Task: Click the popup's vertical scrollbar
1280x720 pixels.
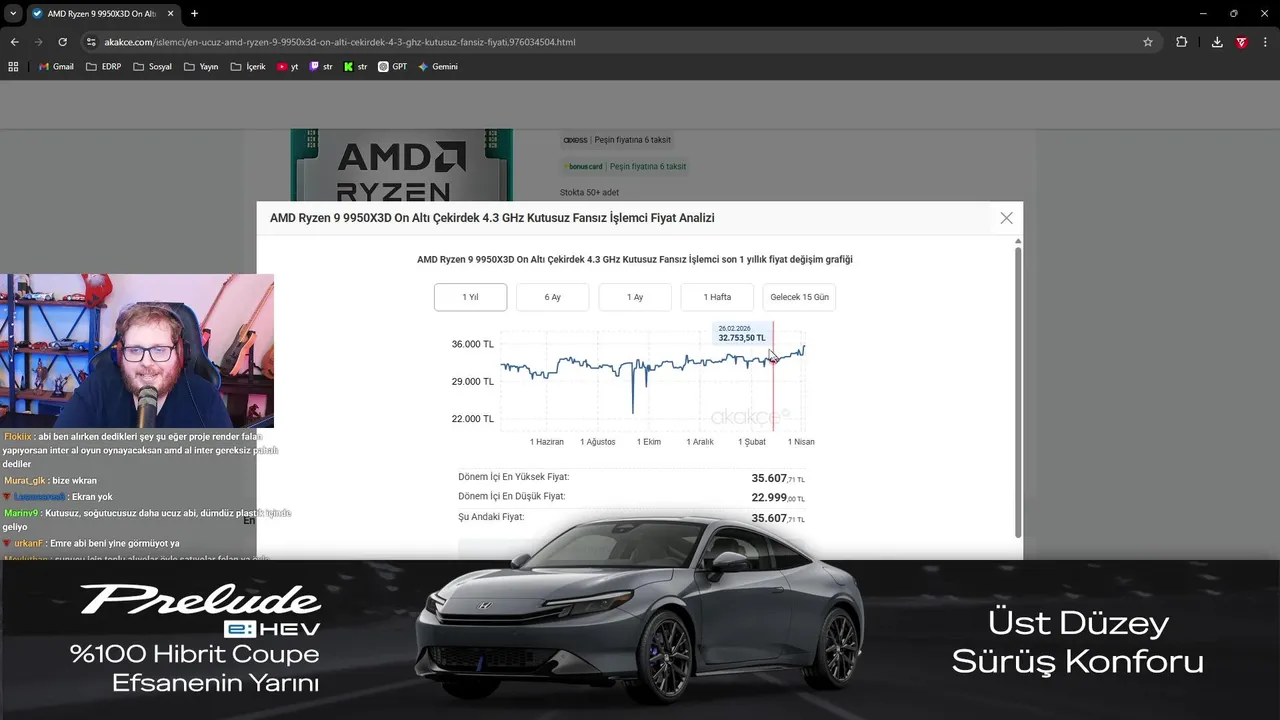Action: [x=1019, y=390]
